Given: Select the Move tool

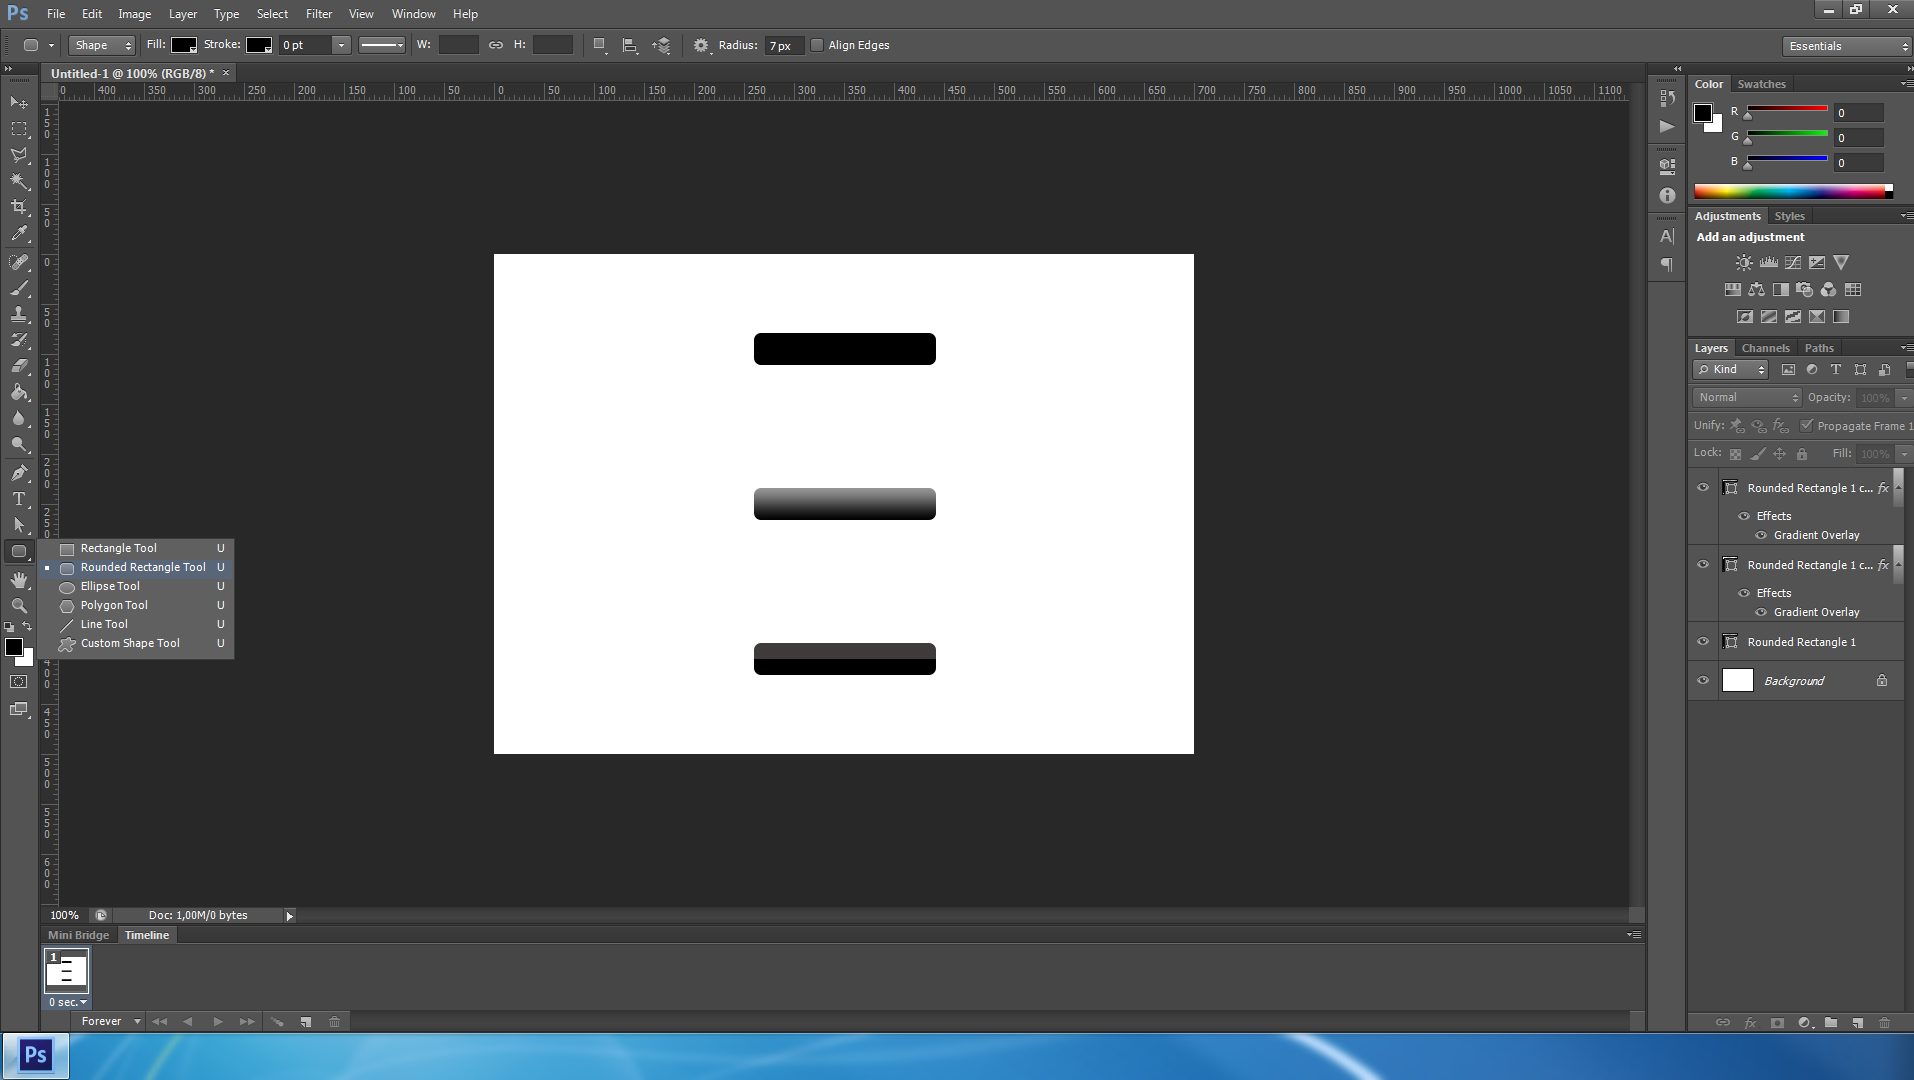Looking at the screenshot, I should 19,103.
